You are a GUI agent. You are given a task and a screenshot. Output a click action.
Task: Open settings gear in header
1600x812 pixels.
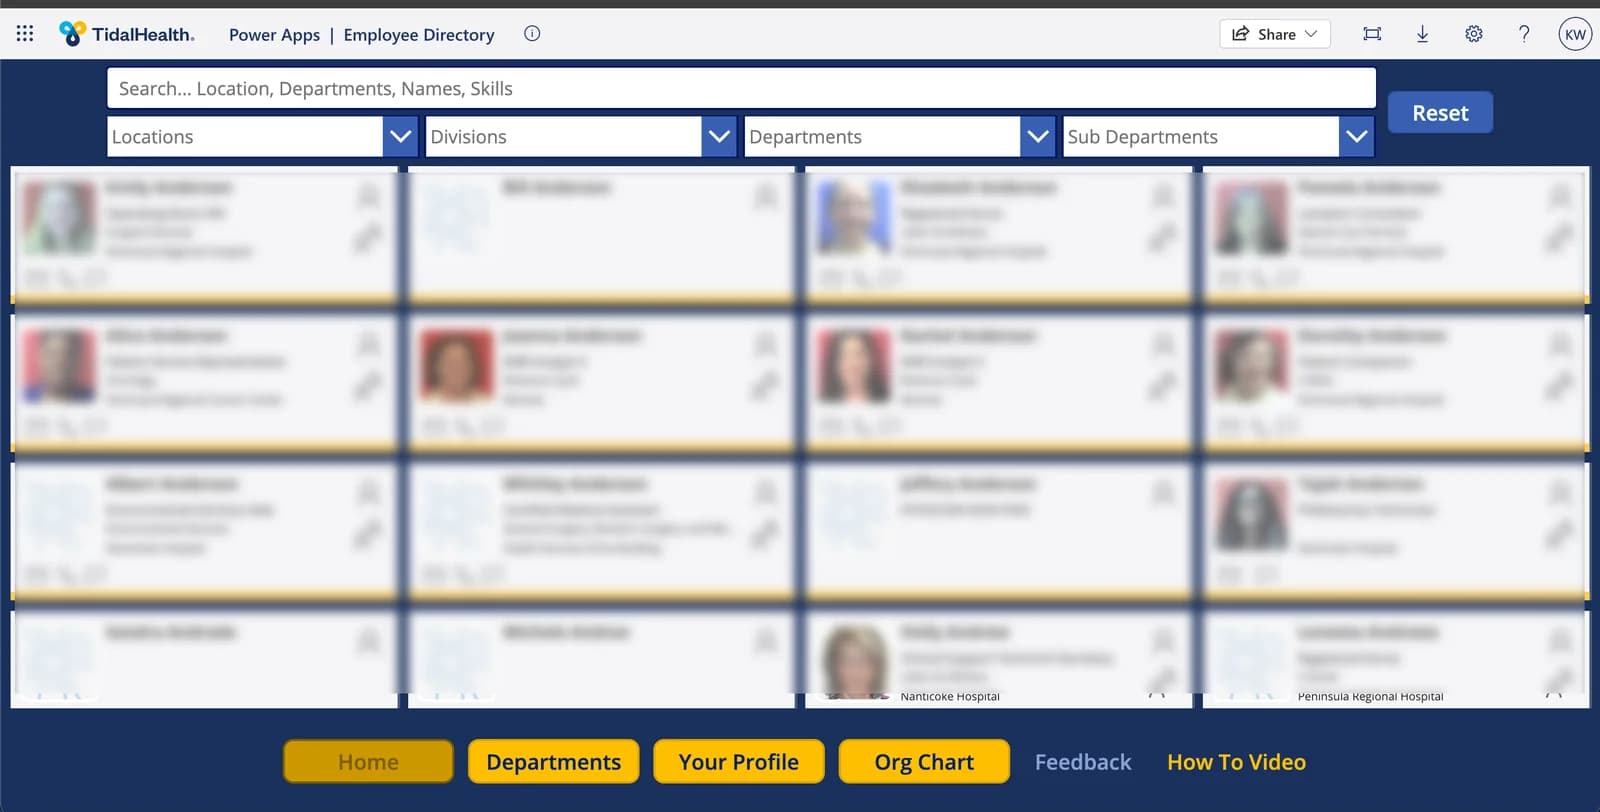1474,34
